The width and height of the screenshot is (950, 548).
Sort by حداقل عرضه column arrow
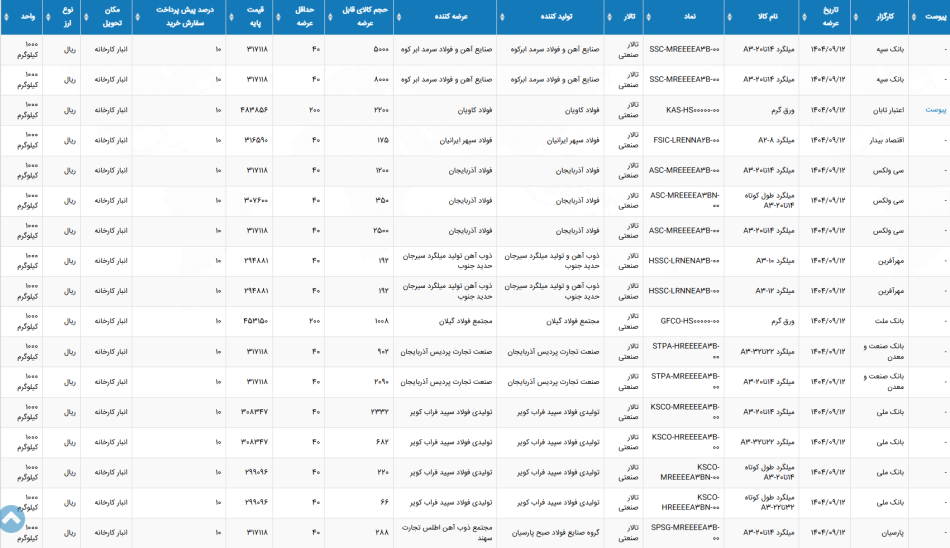(277, 17)
